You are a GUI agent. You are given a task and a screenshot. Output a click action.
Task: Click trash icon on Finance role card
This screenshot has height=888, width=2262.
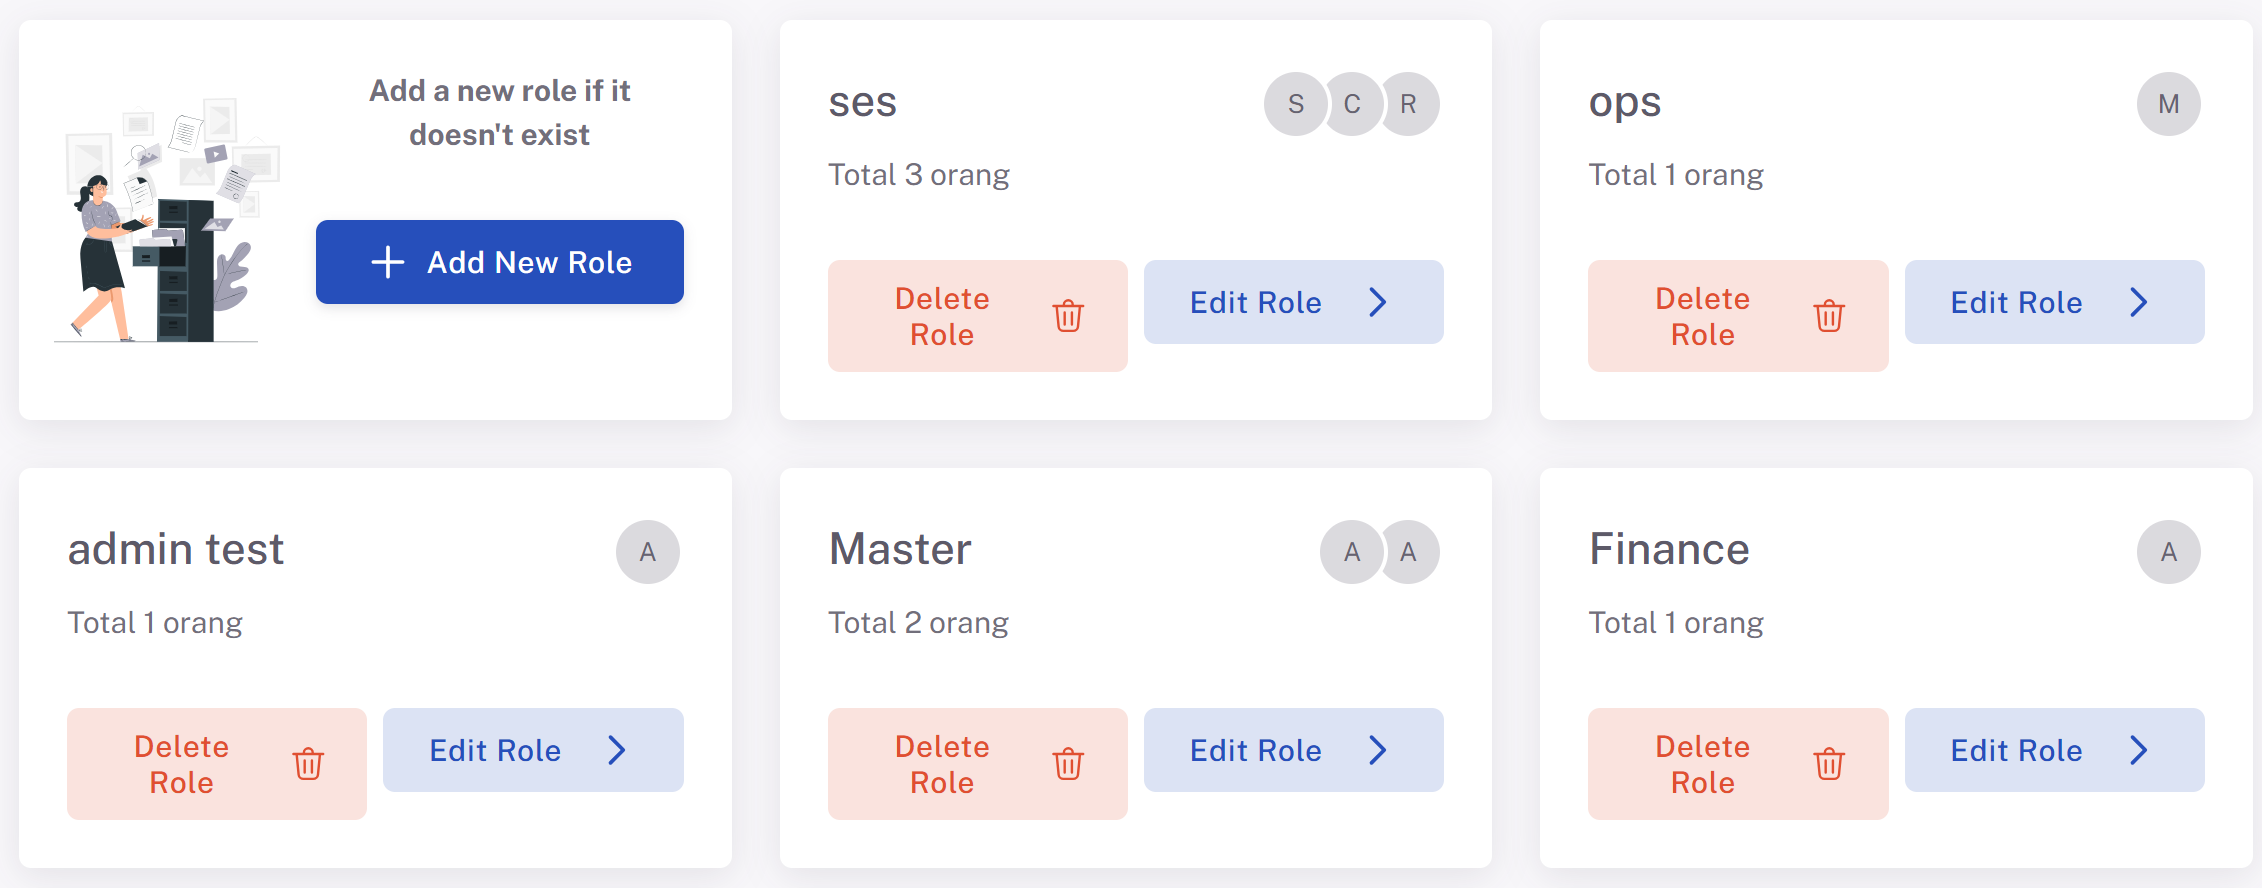(1829, 764)
